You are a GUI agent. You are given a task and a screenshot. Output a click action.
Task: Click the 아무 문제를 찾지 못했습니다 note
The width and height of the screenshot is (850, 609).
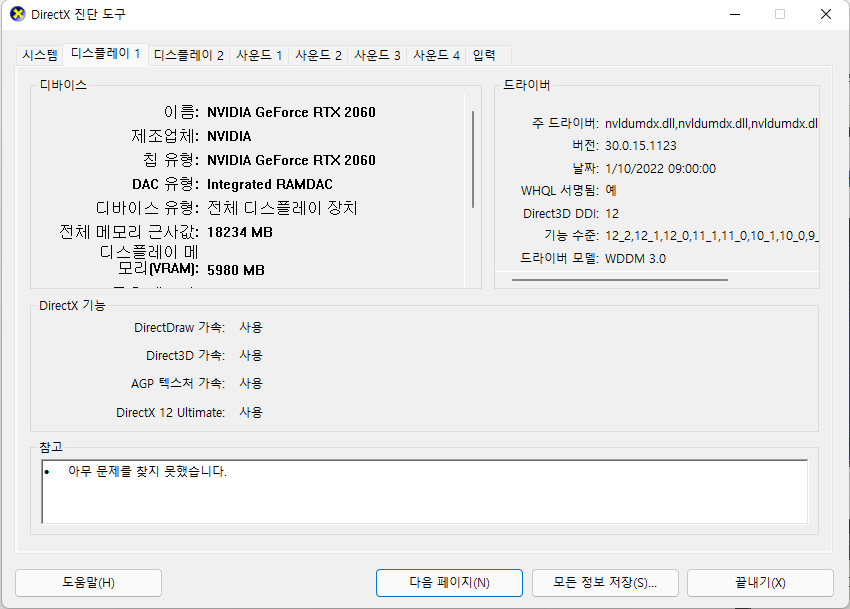(147, 471)
